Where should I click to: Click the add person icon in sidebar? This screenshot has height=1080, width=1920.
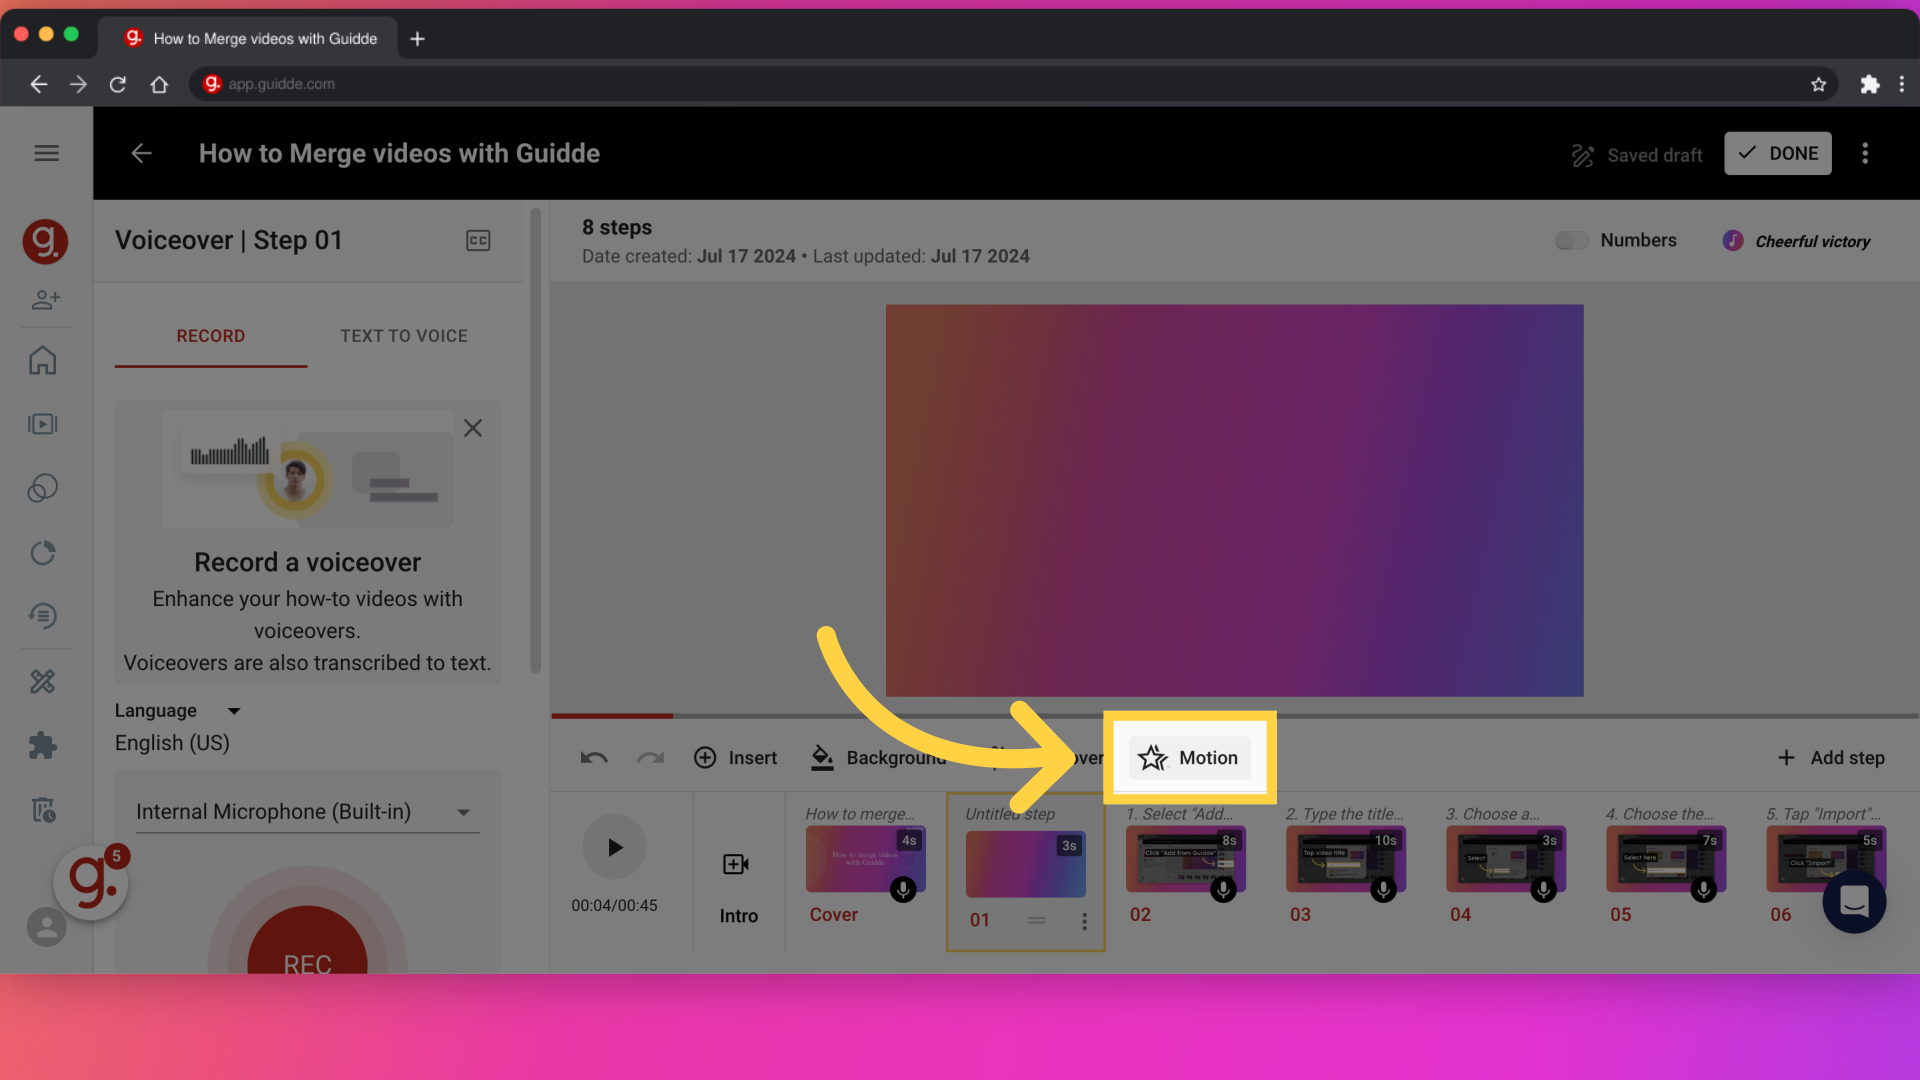(44, 301)
